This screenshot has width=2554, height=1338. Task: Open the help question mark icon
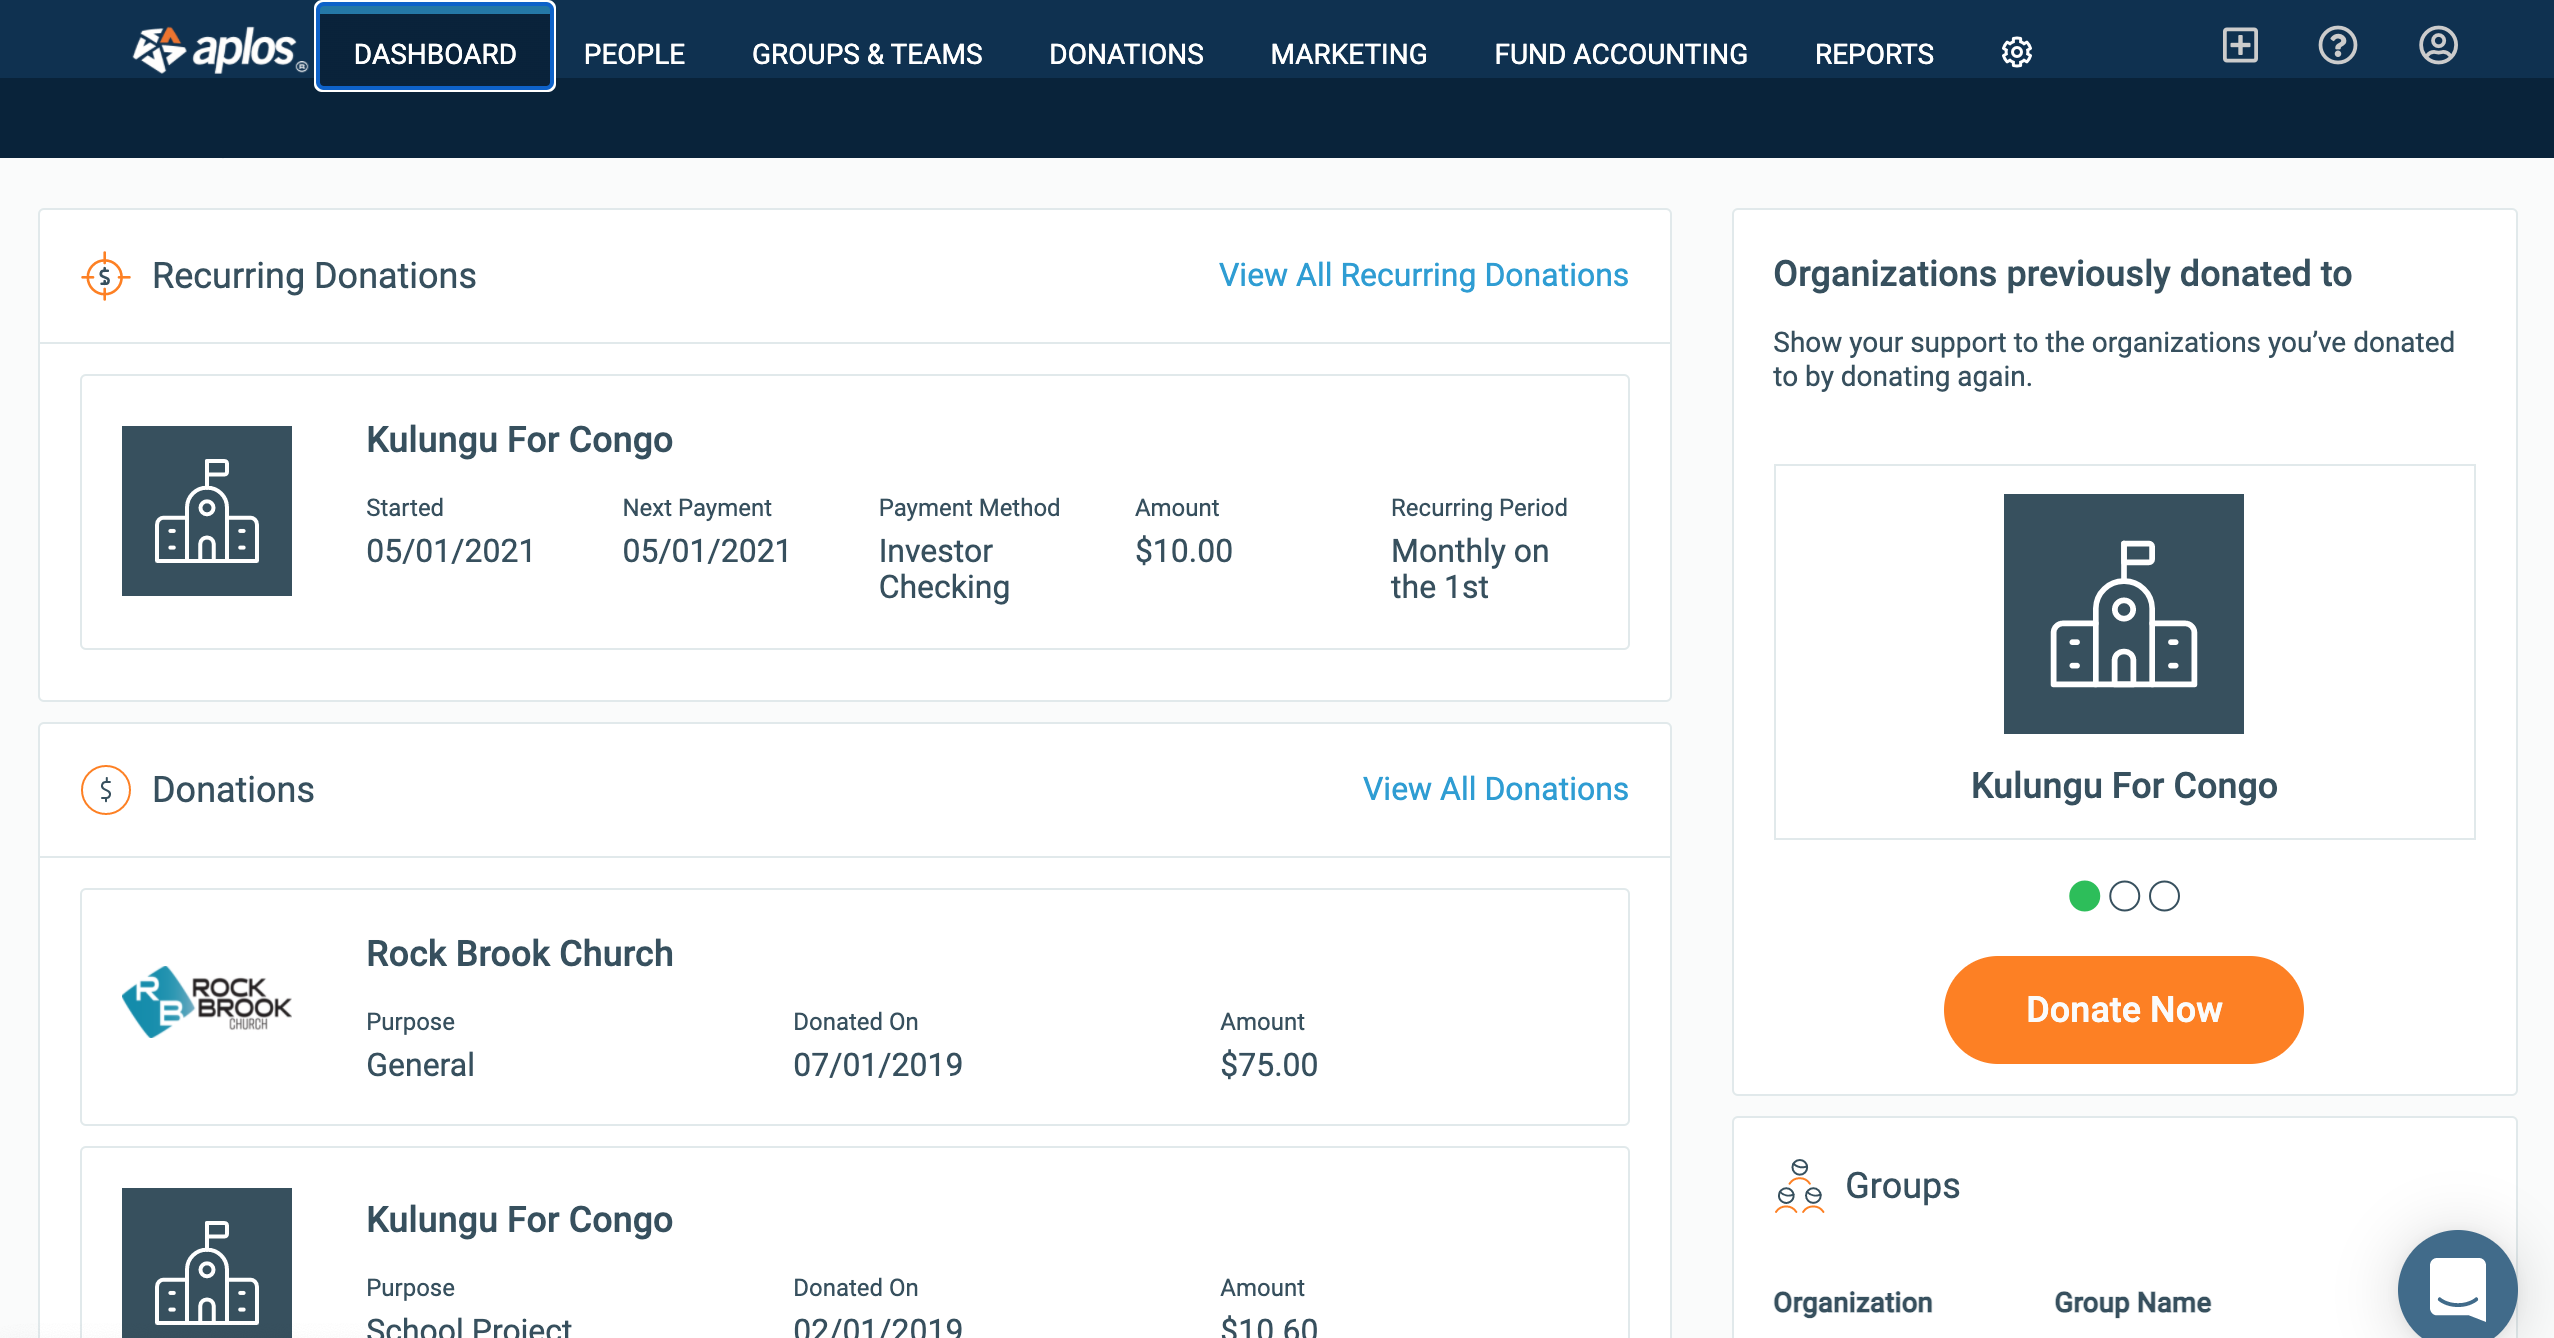pyautogui.click(x=2337, y=45)
